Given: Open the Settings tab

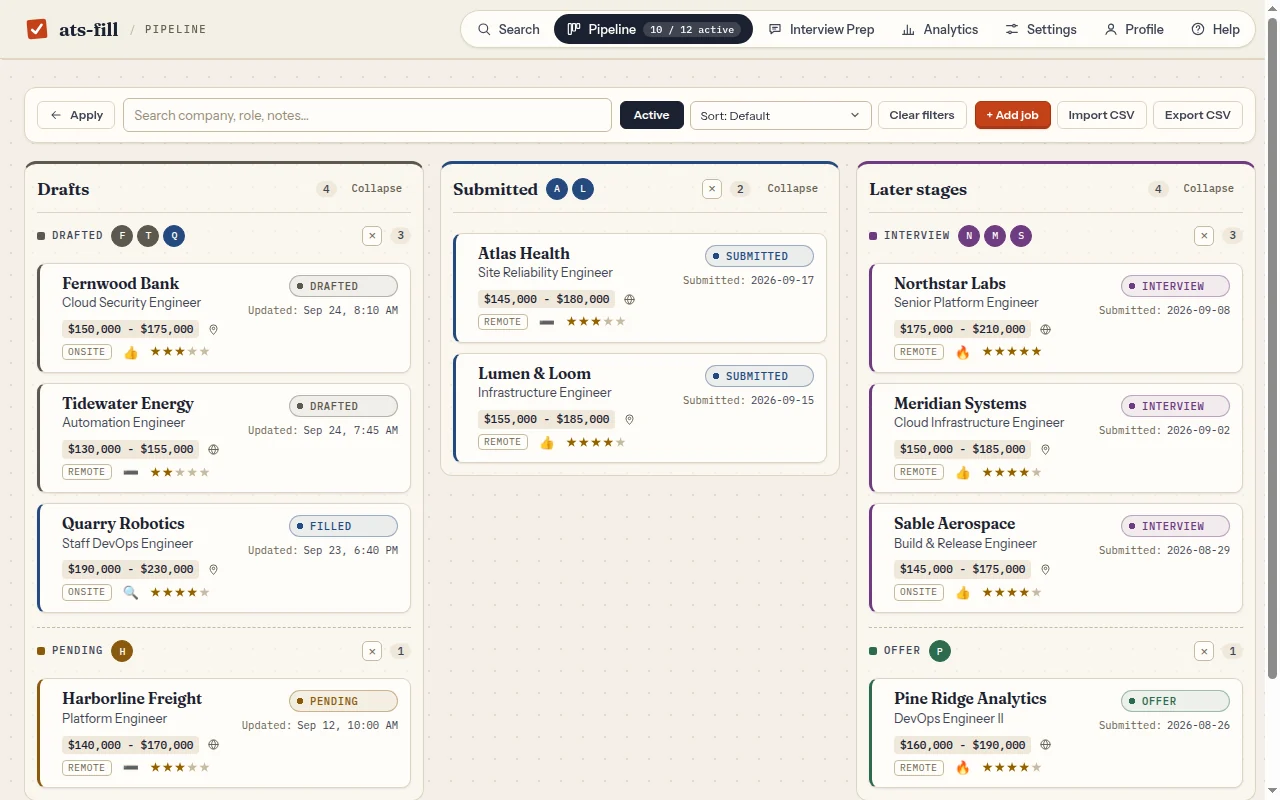Looking at the screenshot, I should [x=1041, y=29].
